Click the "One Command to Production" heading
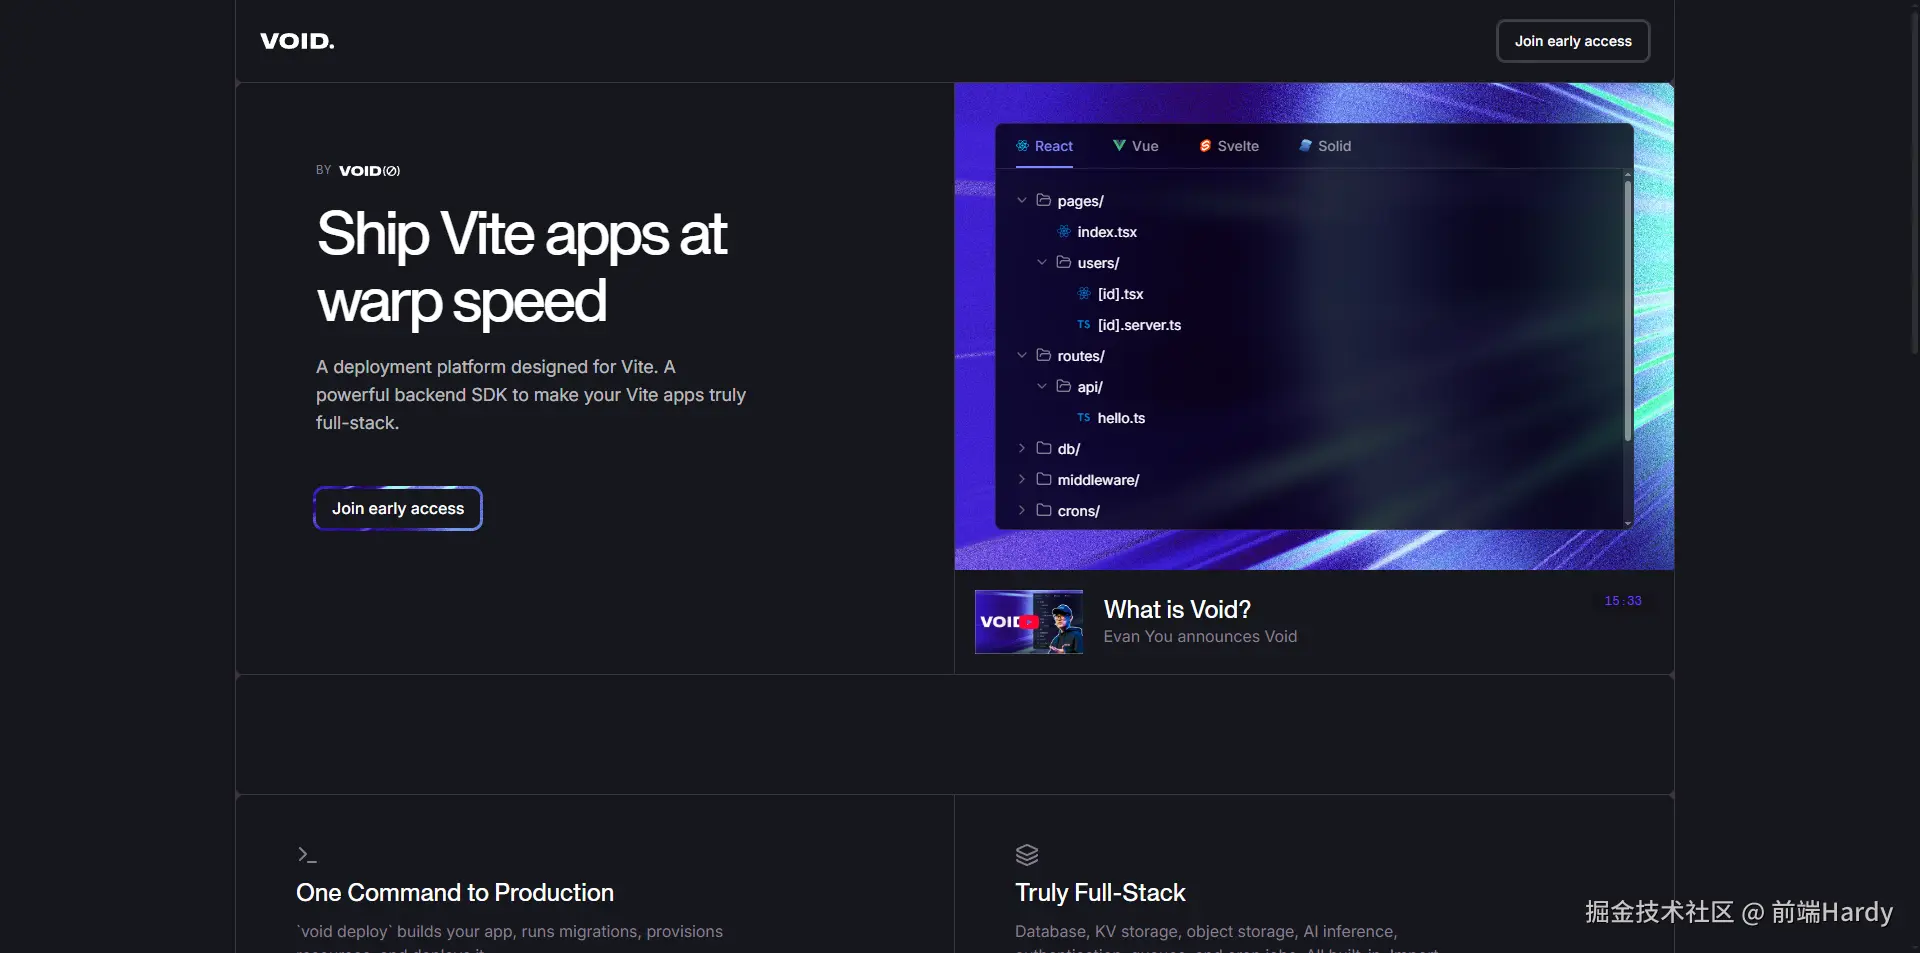 click(x=455, y=893)
